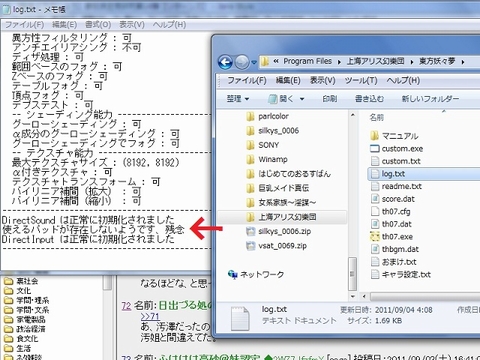Select SONY folder in navigation tree
480x360 pixels.
pos(262,145)
